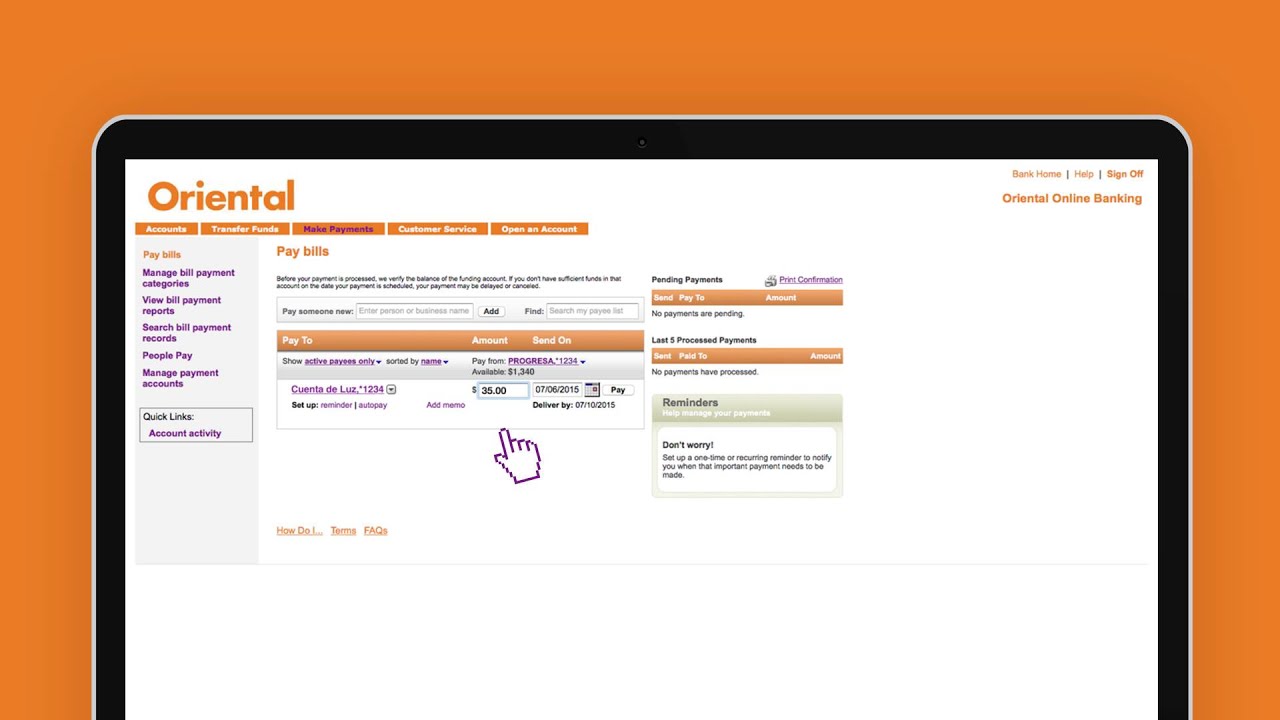Open Manage payment accounts
The image size is (1280, 720).
tap(180, 378)
